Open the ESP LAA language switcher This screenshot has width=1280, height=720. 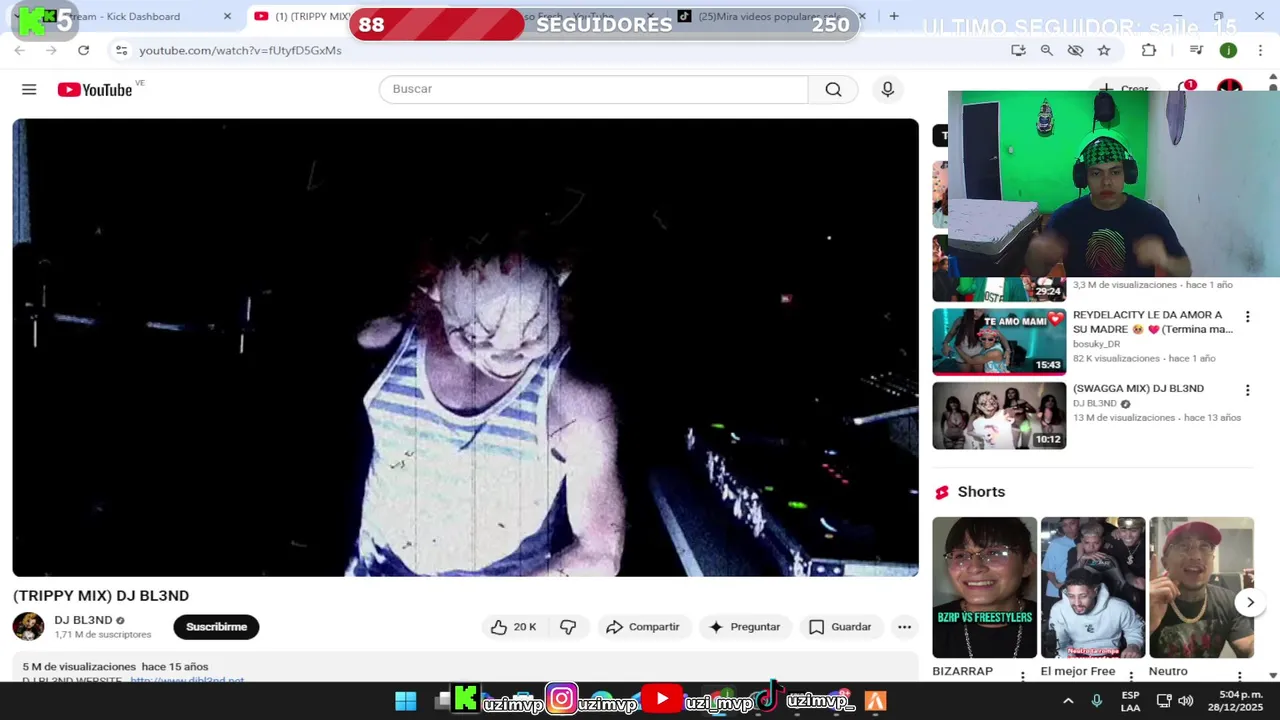point(1130,701)
